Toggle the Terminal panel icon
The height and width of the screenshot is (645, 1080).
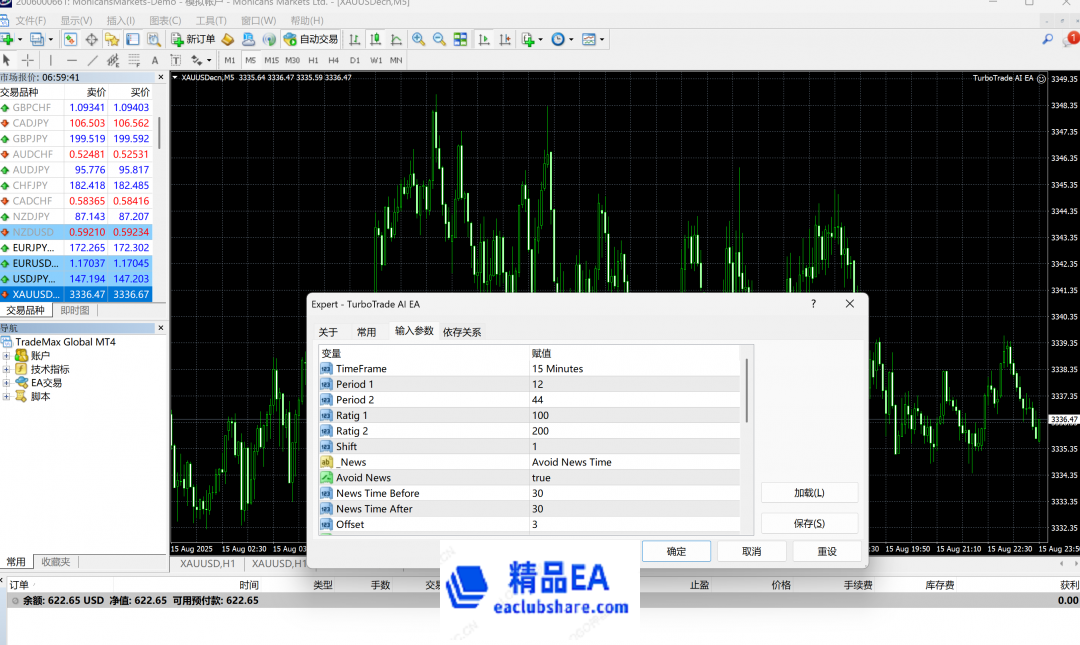pyautogui.click(x=133, y=39)
